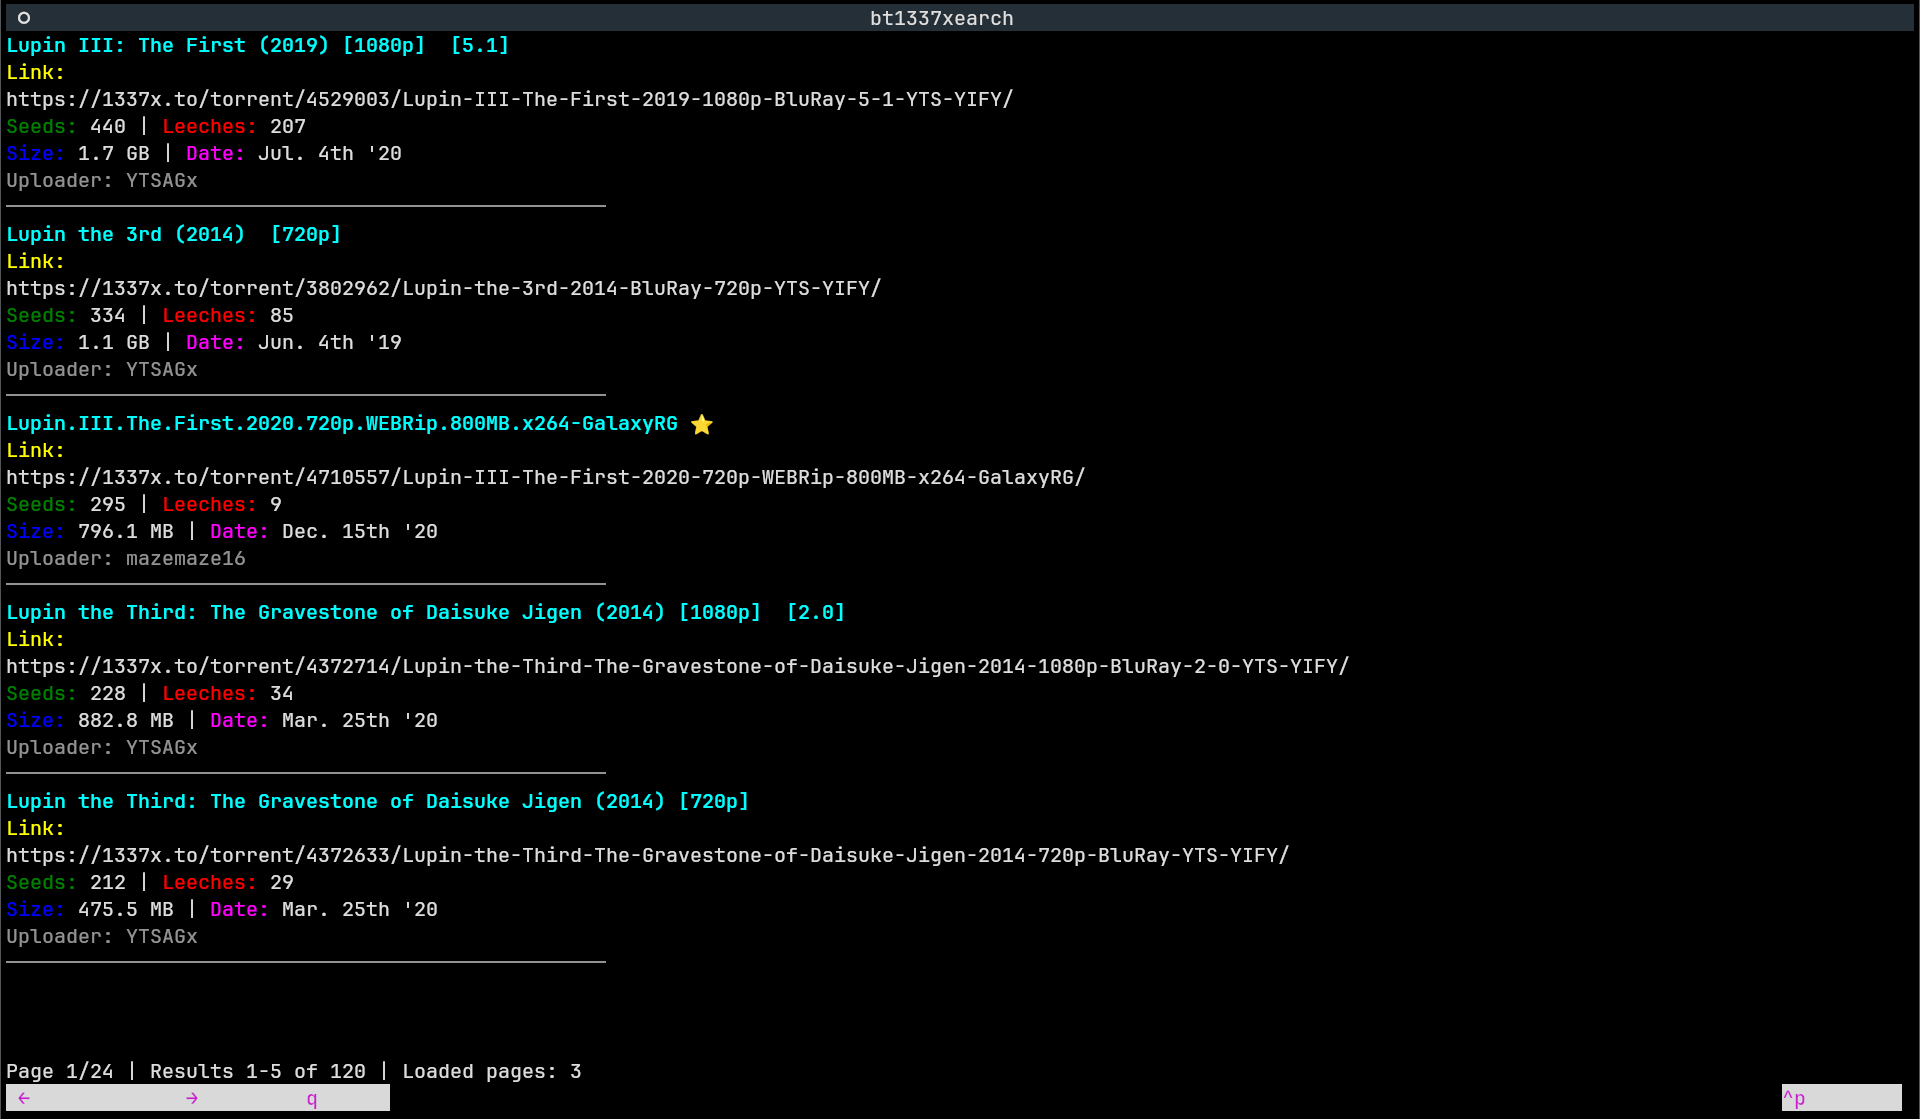Viewport: 1920px width, 1119px height.
Task: Select title 'Lupin the 3rd (2014) [720p]'
Action: pos(174,234)
